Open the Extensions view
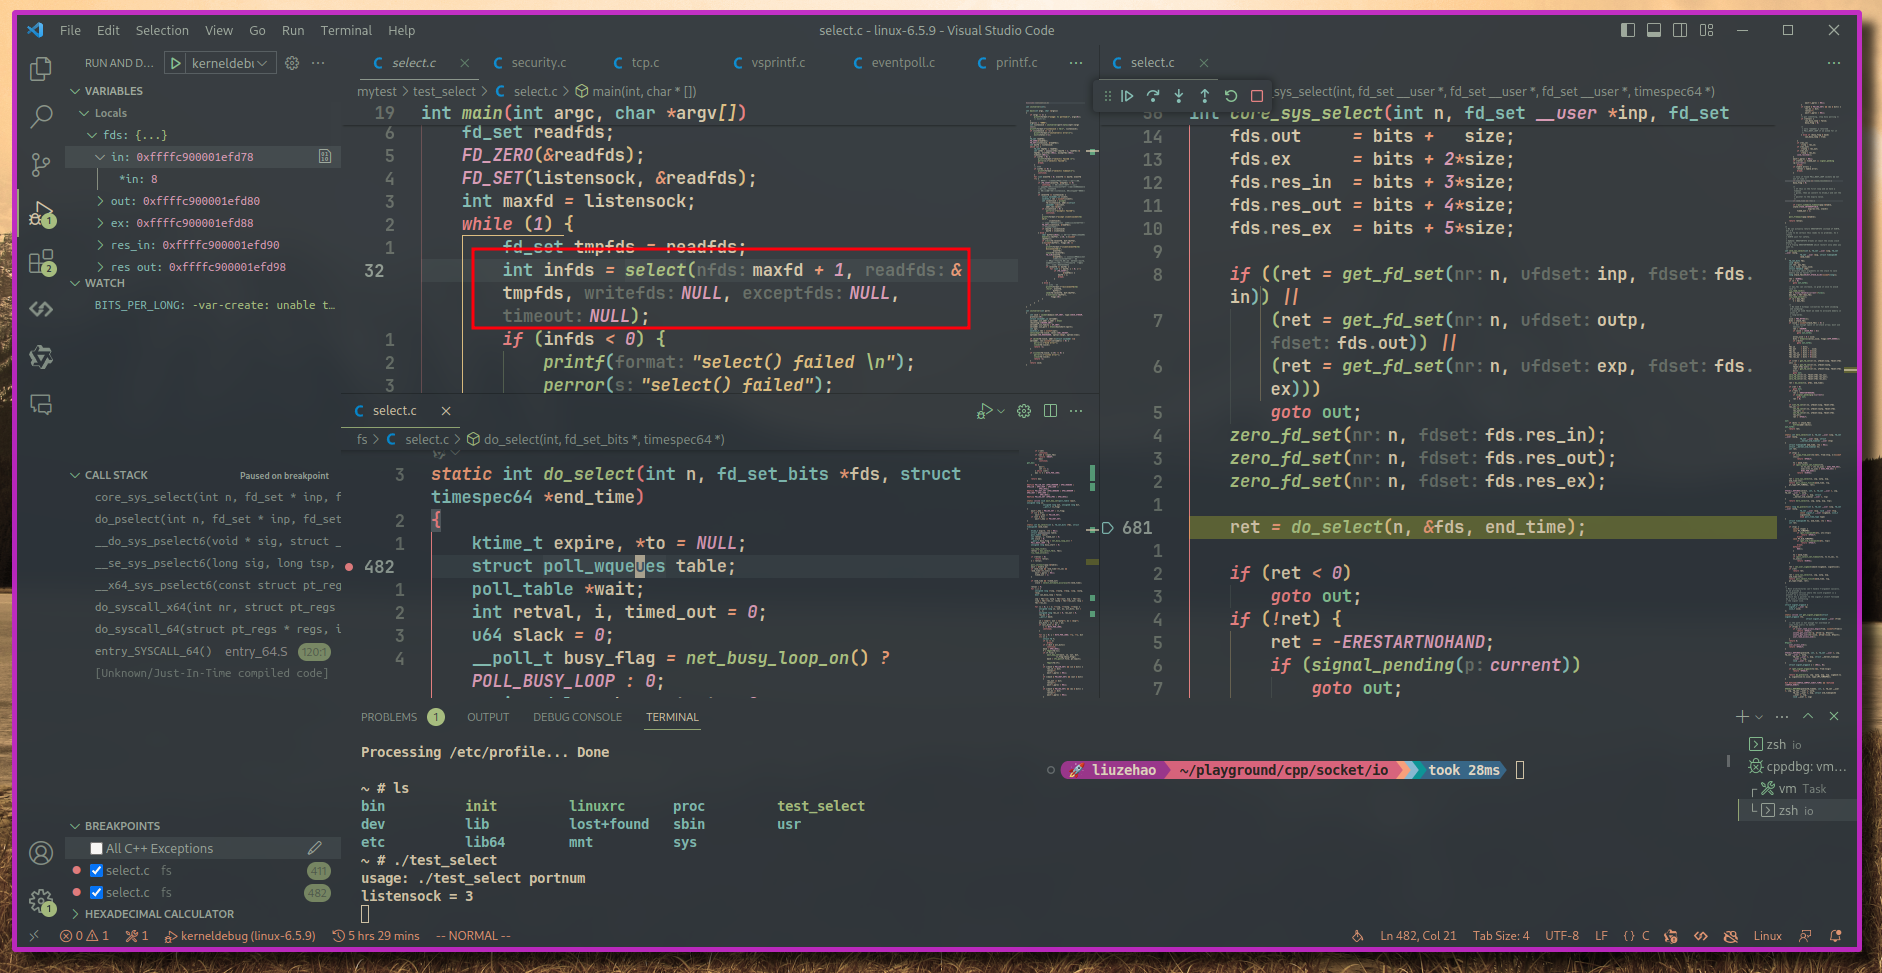Screen dimensions: 1882x973 click(x=41, y=262)
